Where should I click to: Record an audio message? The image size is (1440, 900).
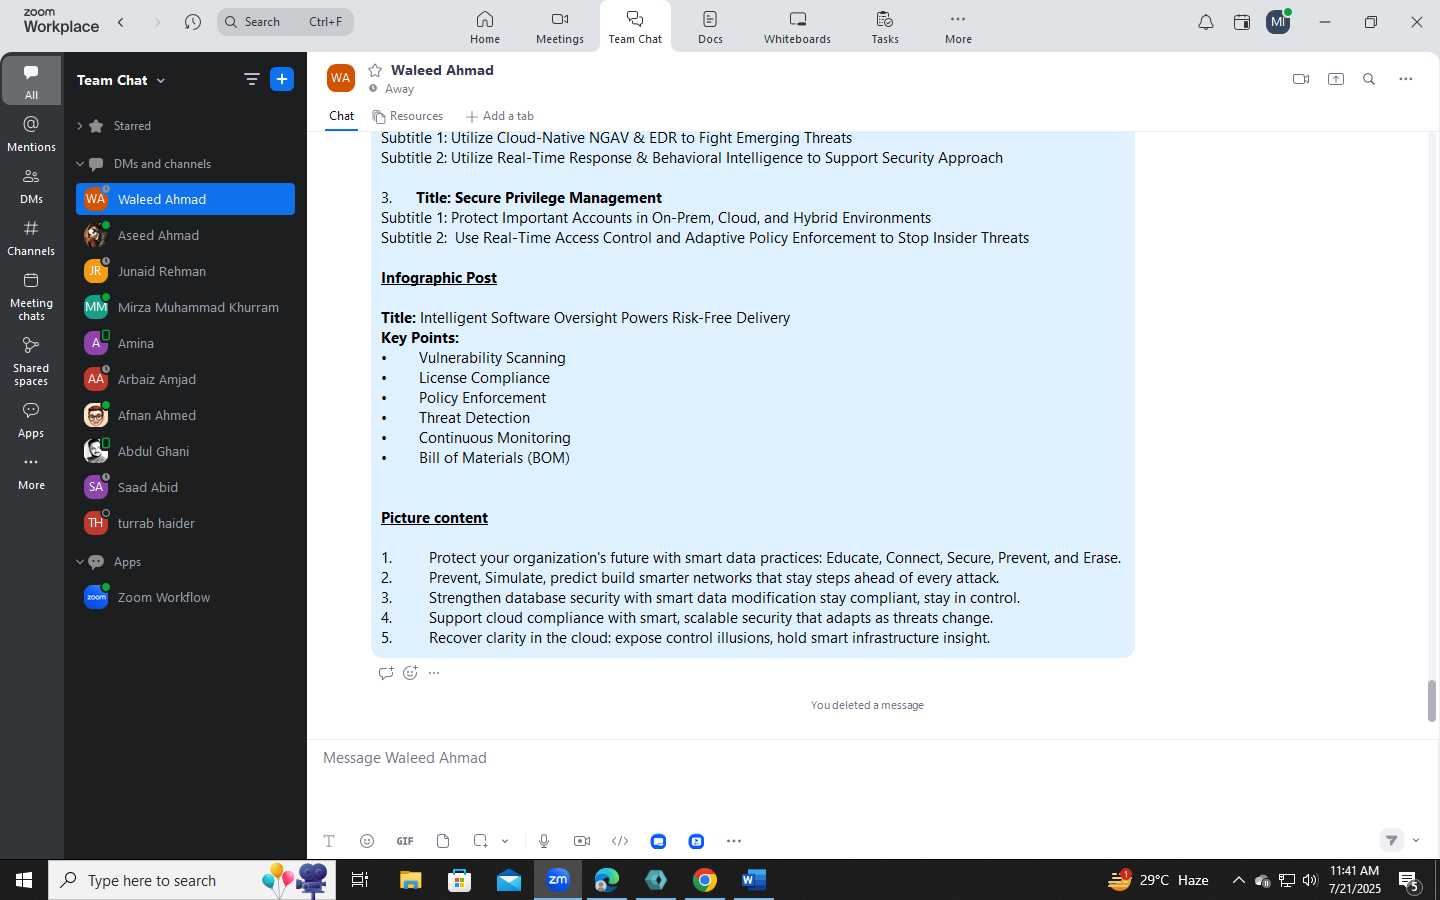tap(544, 841)
